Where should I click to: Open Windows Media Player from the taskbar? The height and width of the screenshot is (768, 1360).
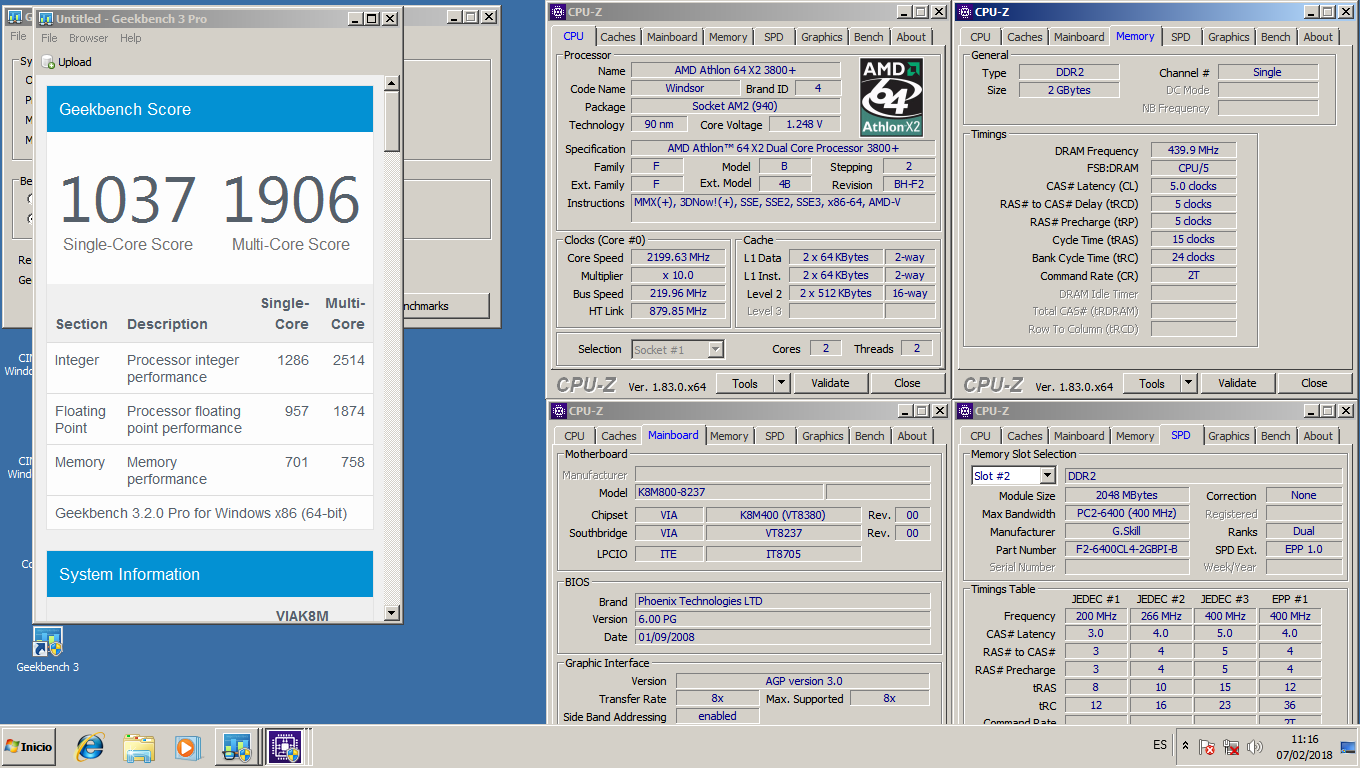[186, 746]
